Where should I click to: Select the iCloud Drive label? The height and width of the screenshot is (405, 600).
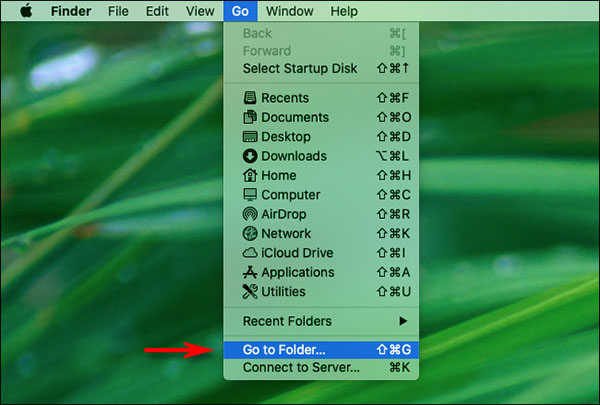[297, 253]
